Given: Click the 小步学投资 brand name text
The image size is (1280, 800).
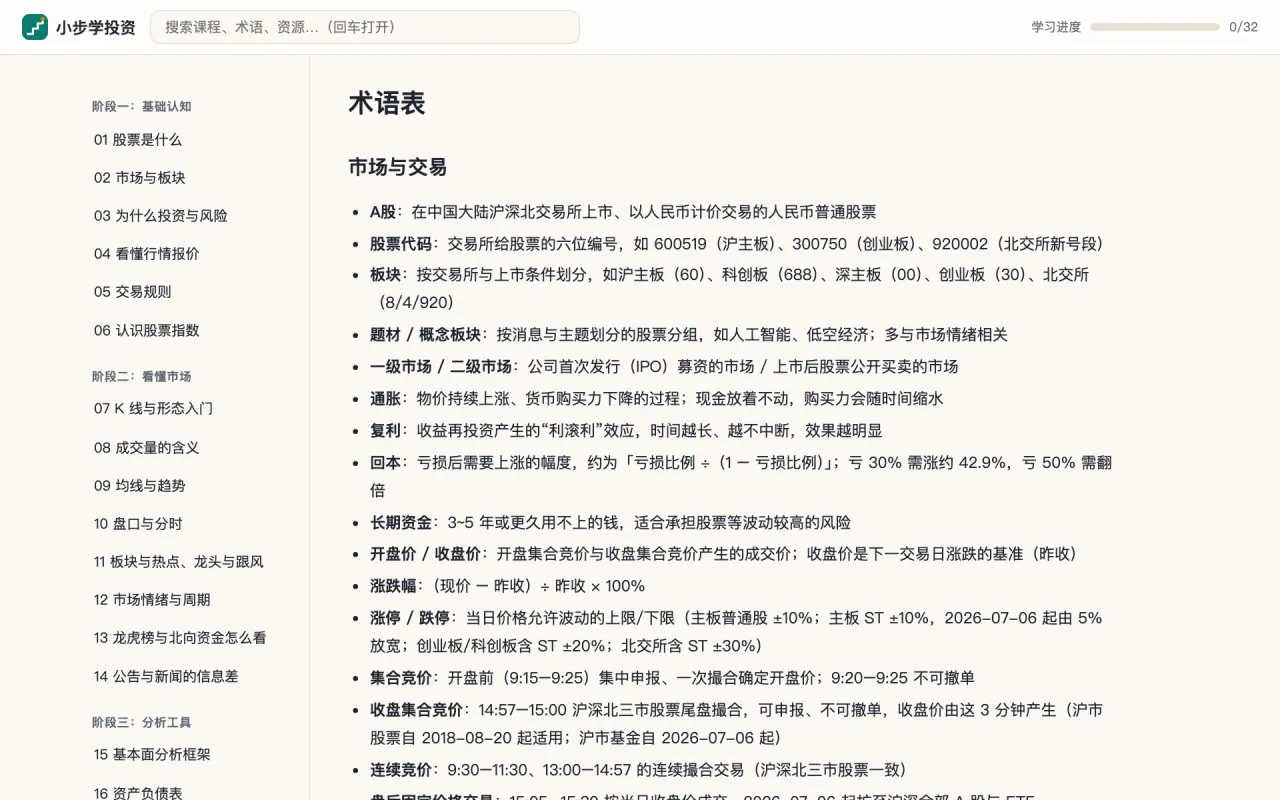Looking at the screenshot, I should [x=96, y=27].
